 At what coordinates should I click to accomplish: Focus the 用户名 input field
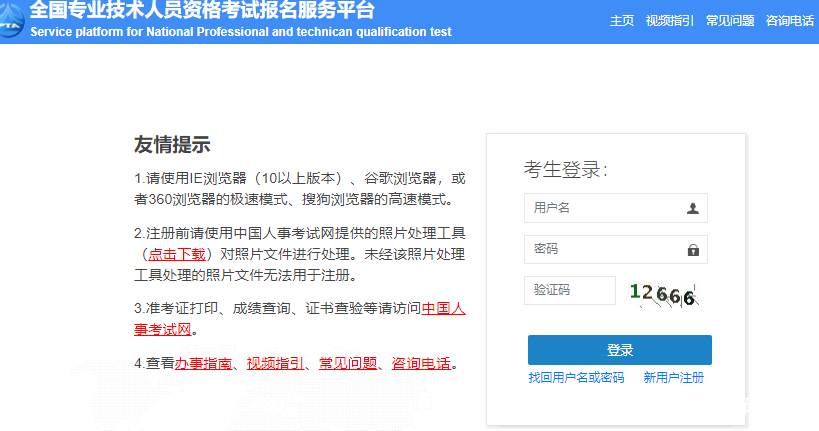616,208
